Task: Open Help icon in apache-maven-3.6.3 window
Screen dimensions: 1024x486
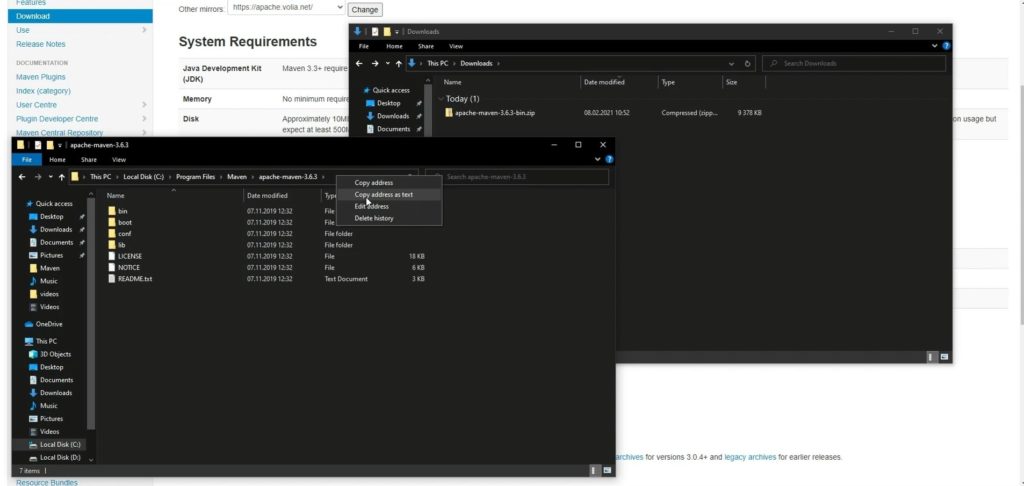Action: coord(609,159)
